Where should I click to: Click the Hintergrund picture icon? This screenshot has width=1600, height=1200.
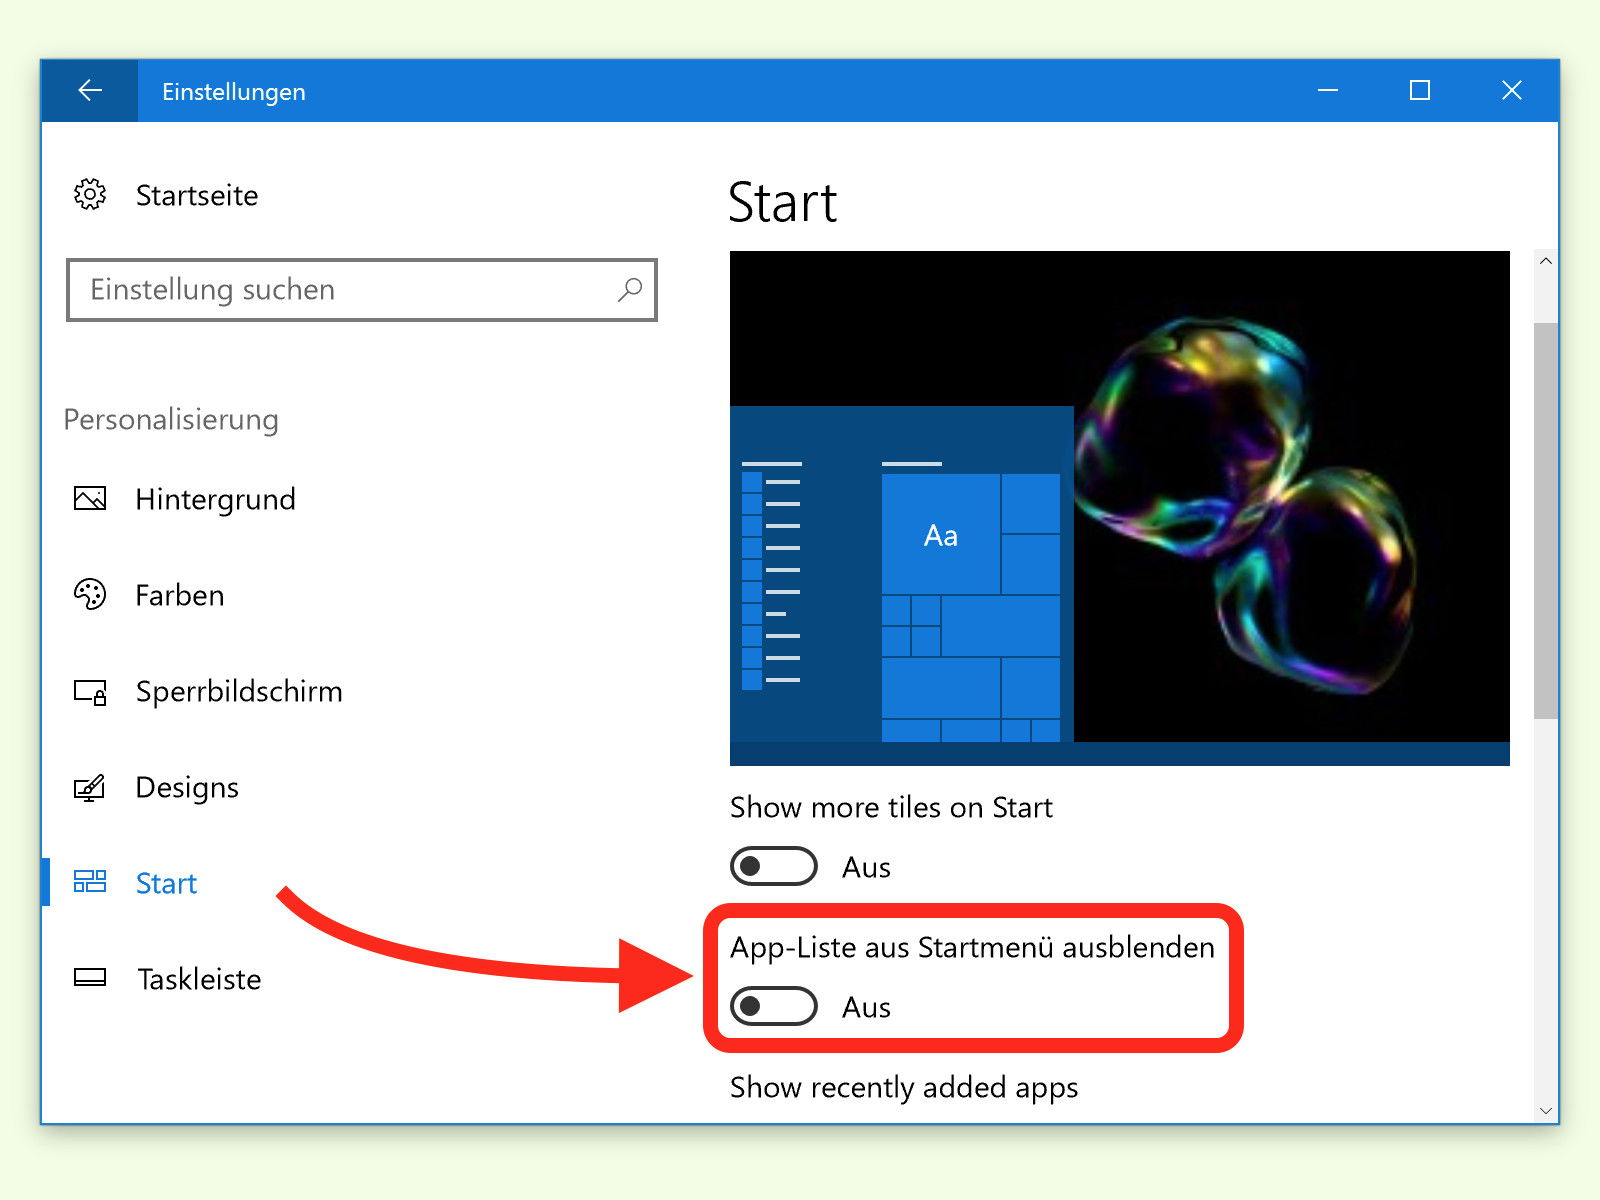pyautogui.click(x=90, y=498)
